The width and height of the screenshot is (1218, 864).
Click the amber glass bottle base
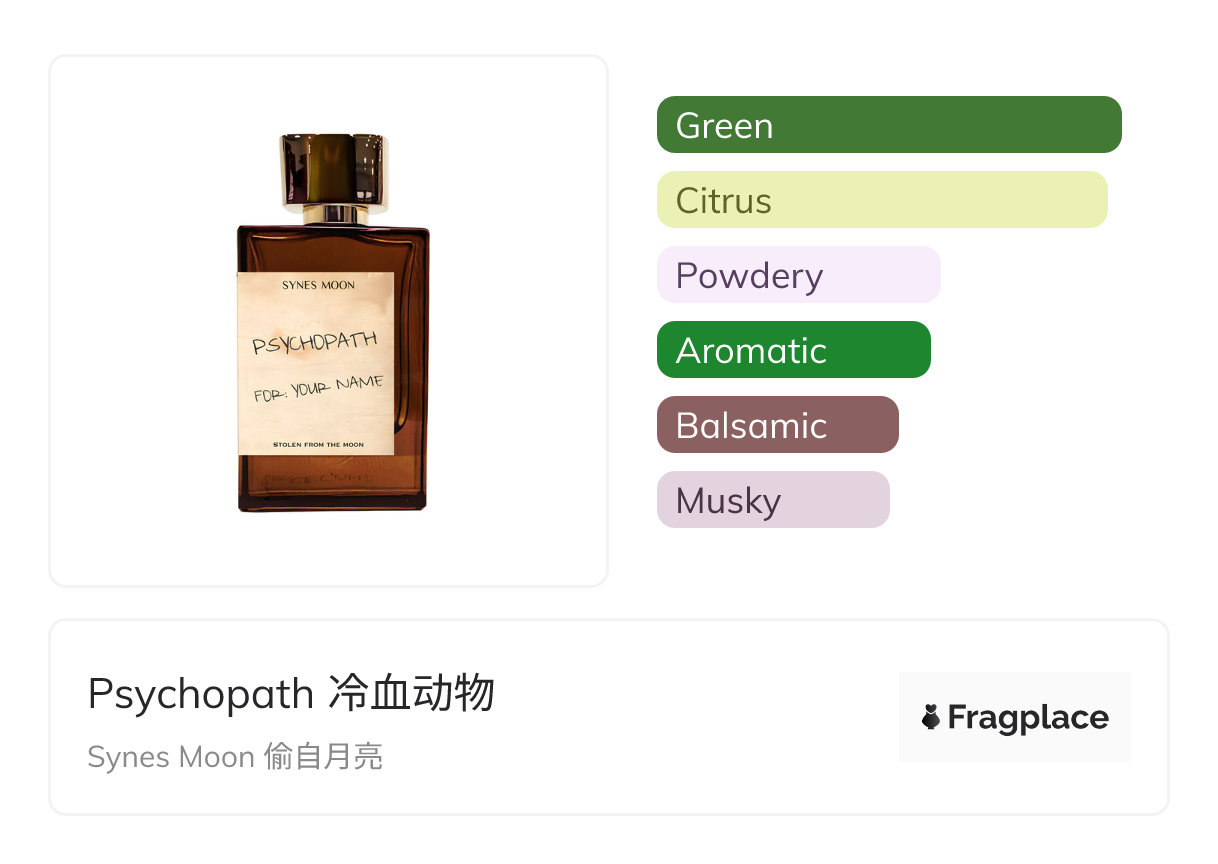333,483
